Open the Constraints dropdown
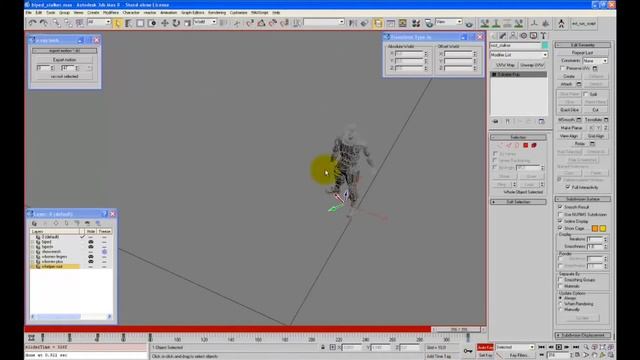Viewport: 640px width, 360px height. tap(595, 60)
